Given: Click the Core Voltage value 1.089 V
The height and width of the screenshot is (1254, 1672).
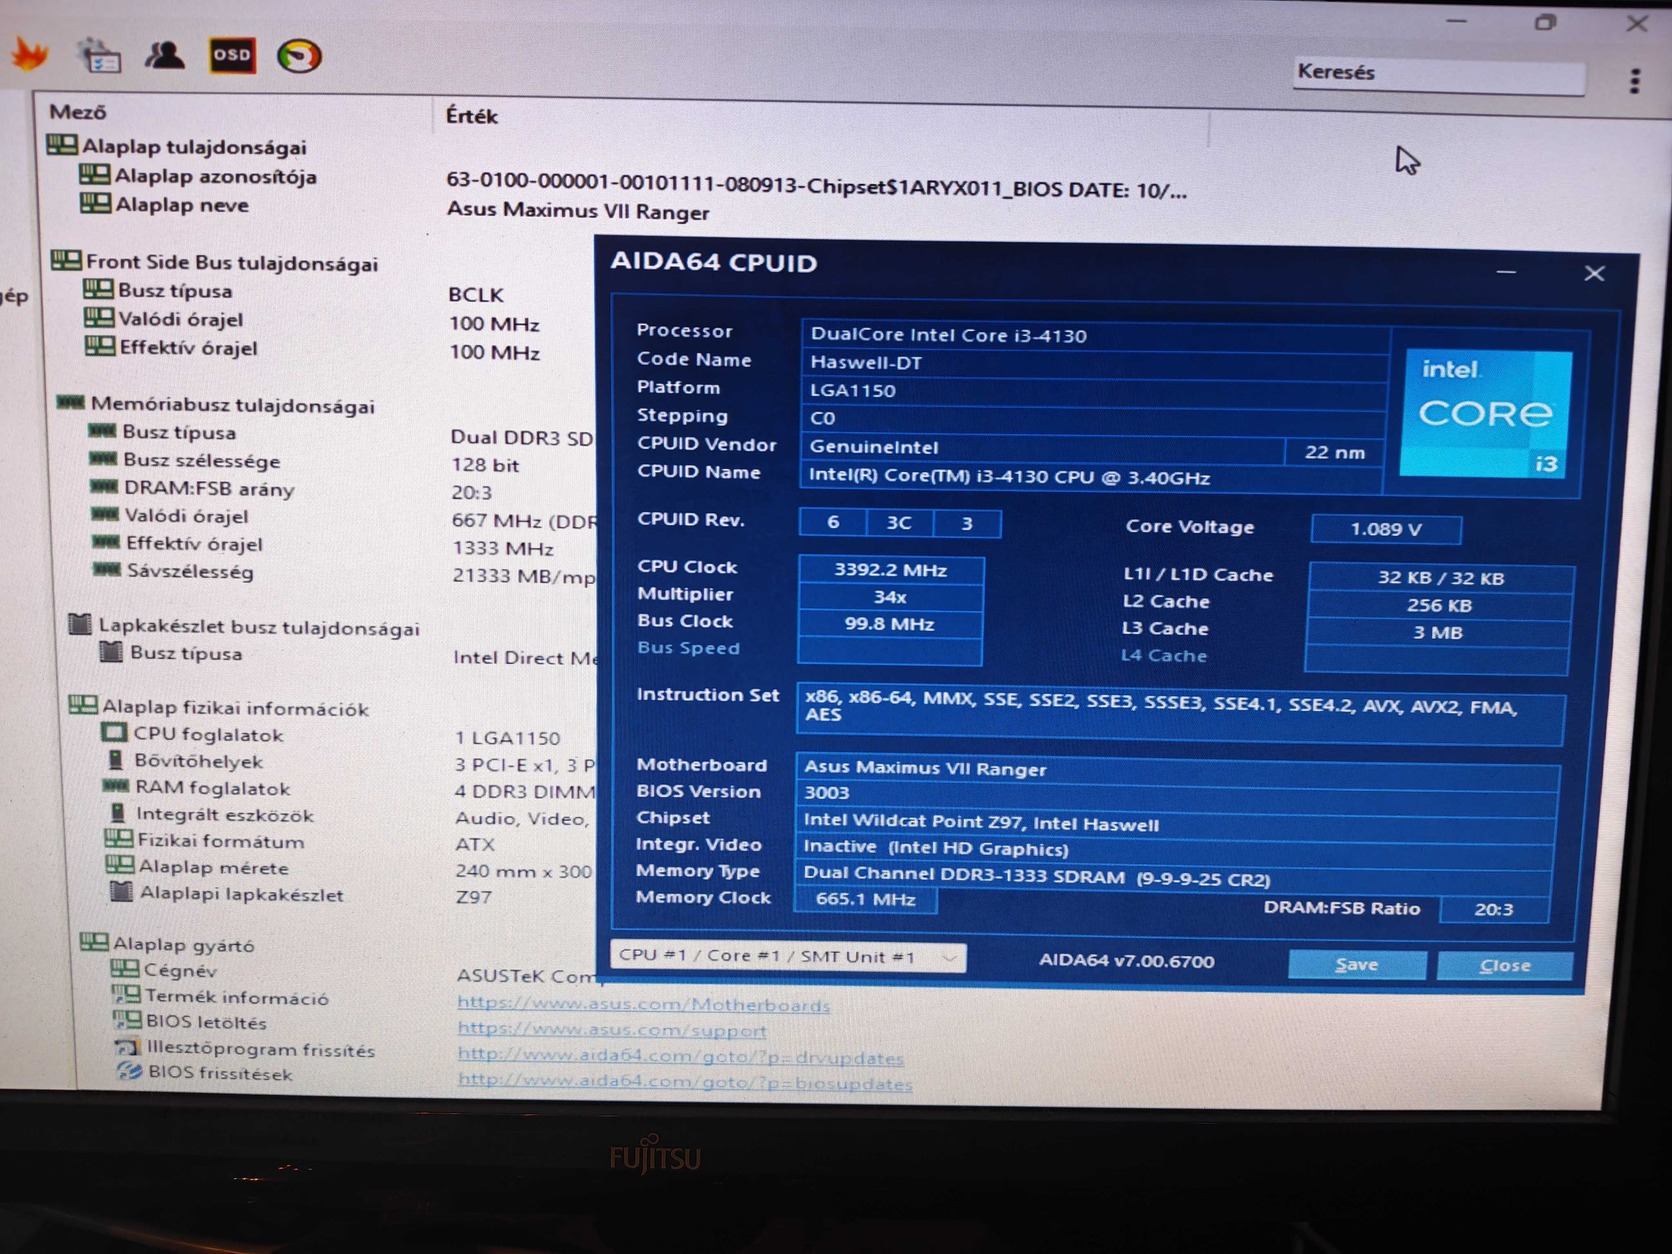Looking at the screenshot, I should pos(1386,529).
